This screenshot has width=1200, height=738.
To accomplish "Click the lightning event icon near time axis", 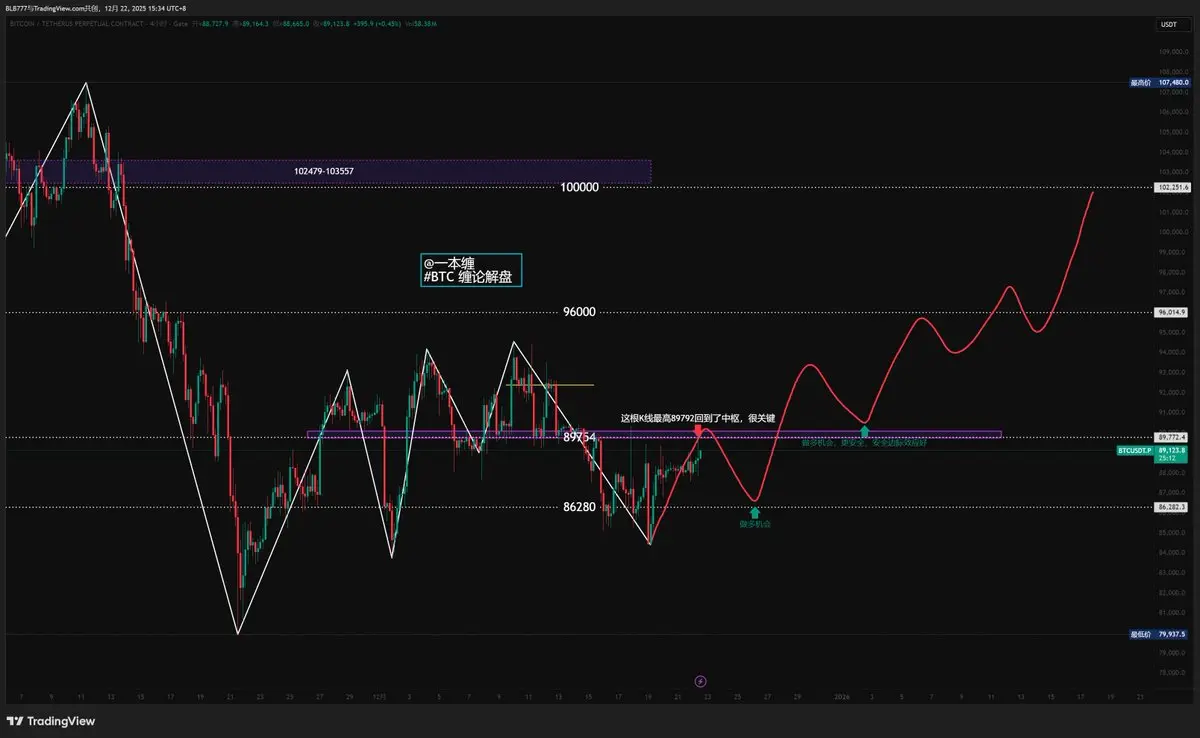I will [x=700, y=681].
